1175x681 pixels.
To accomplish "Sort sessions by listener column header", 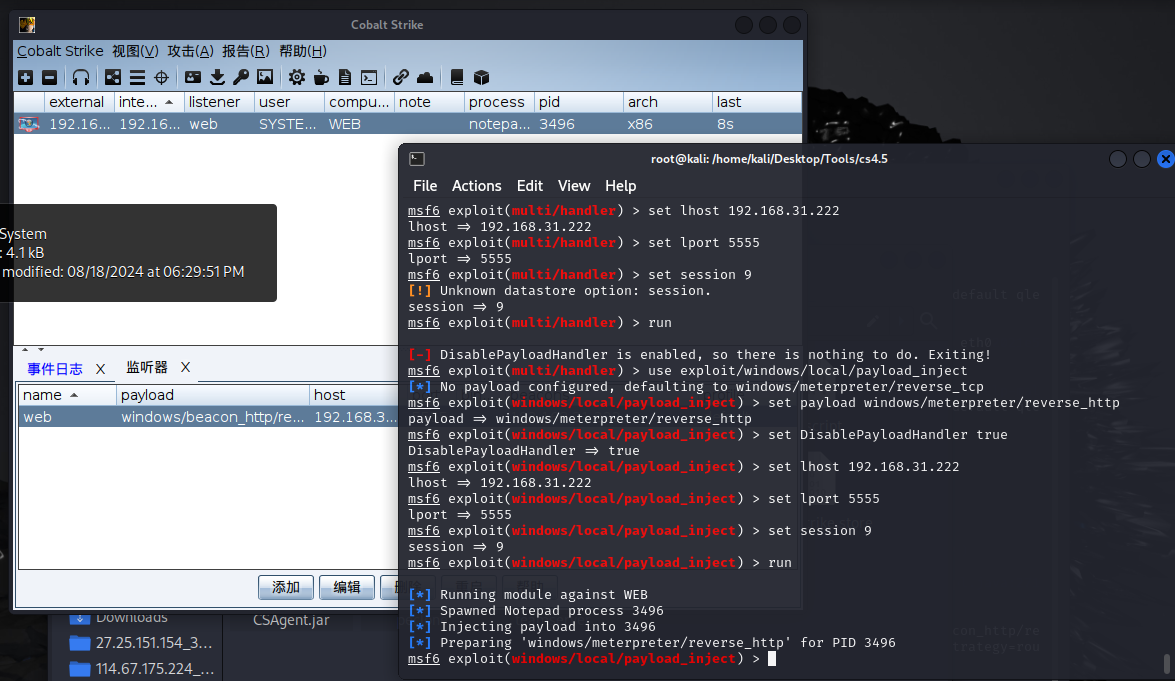I will click(x=219, y=102).
